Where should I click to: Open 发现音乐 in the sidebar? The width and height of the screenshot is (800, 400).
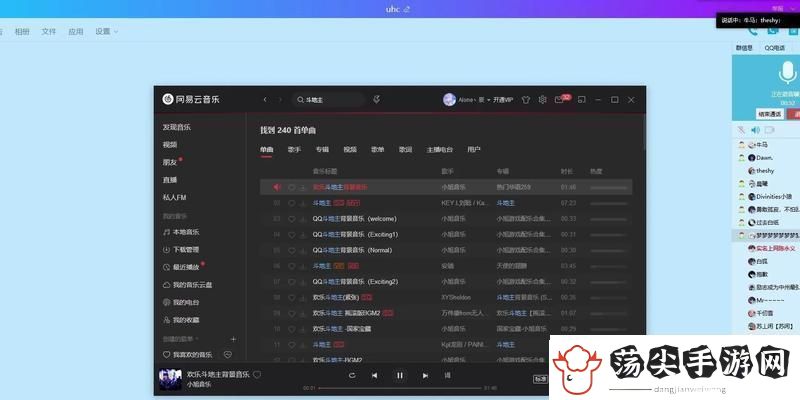click(177, 127)
